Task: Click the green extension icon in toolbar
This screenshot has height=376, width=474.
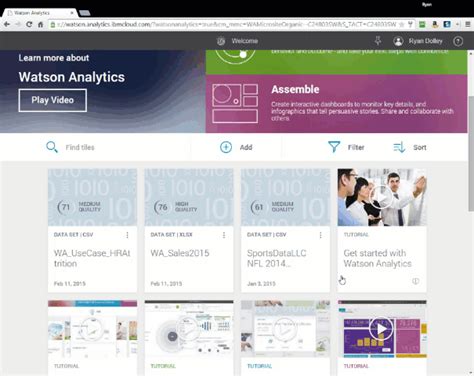Action: [422, 24]
